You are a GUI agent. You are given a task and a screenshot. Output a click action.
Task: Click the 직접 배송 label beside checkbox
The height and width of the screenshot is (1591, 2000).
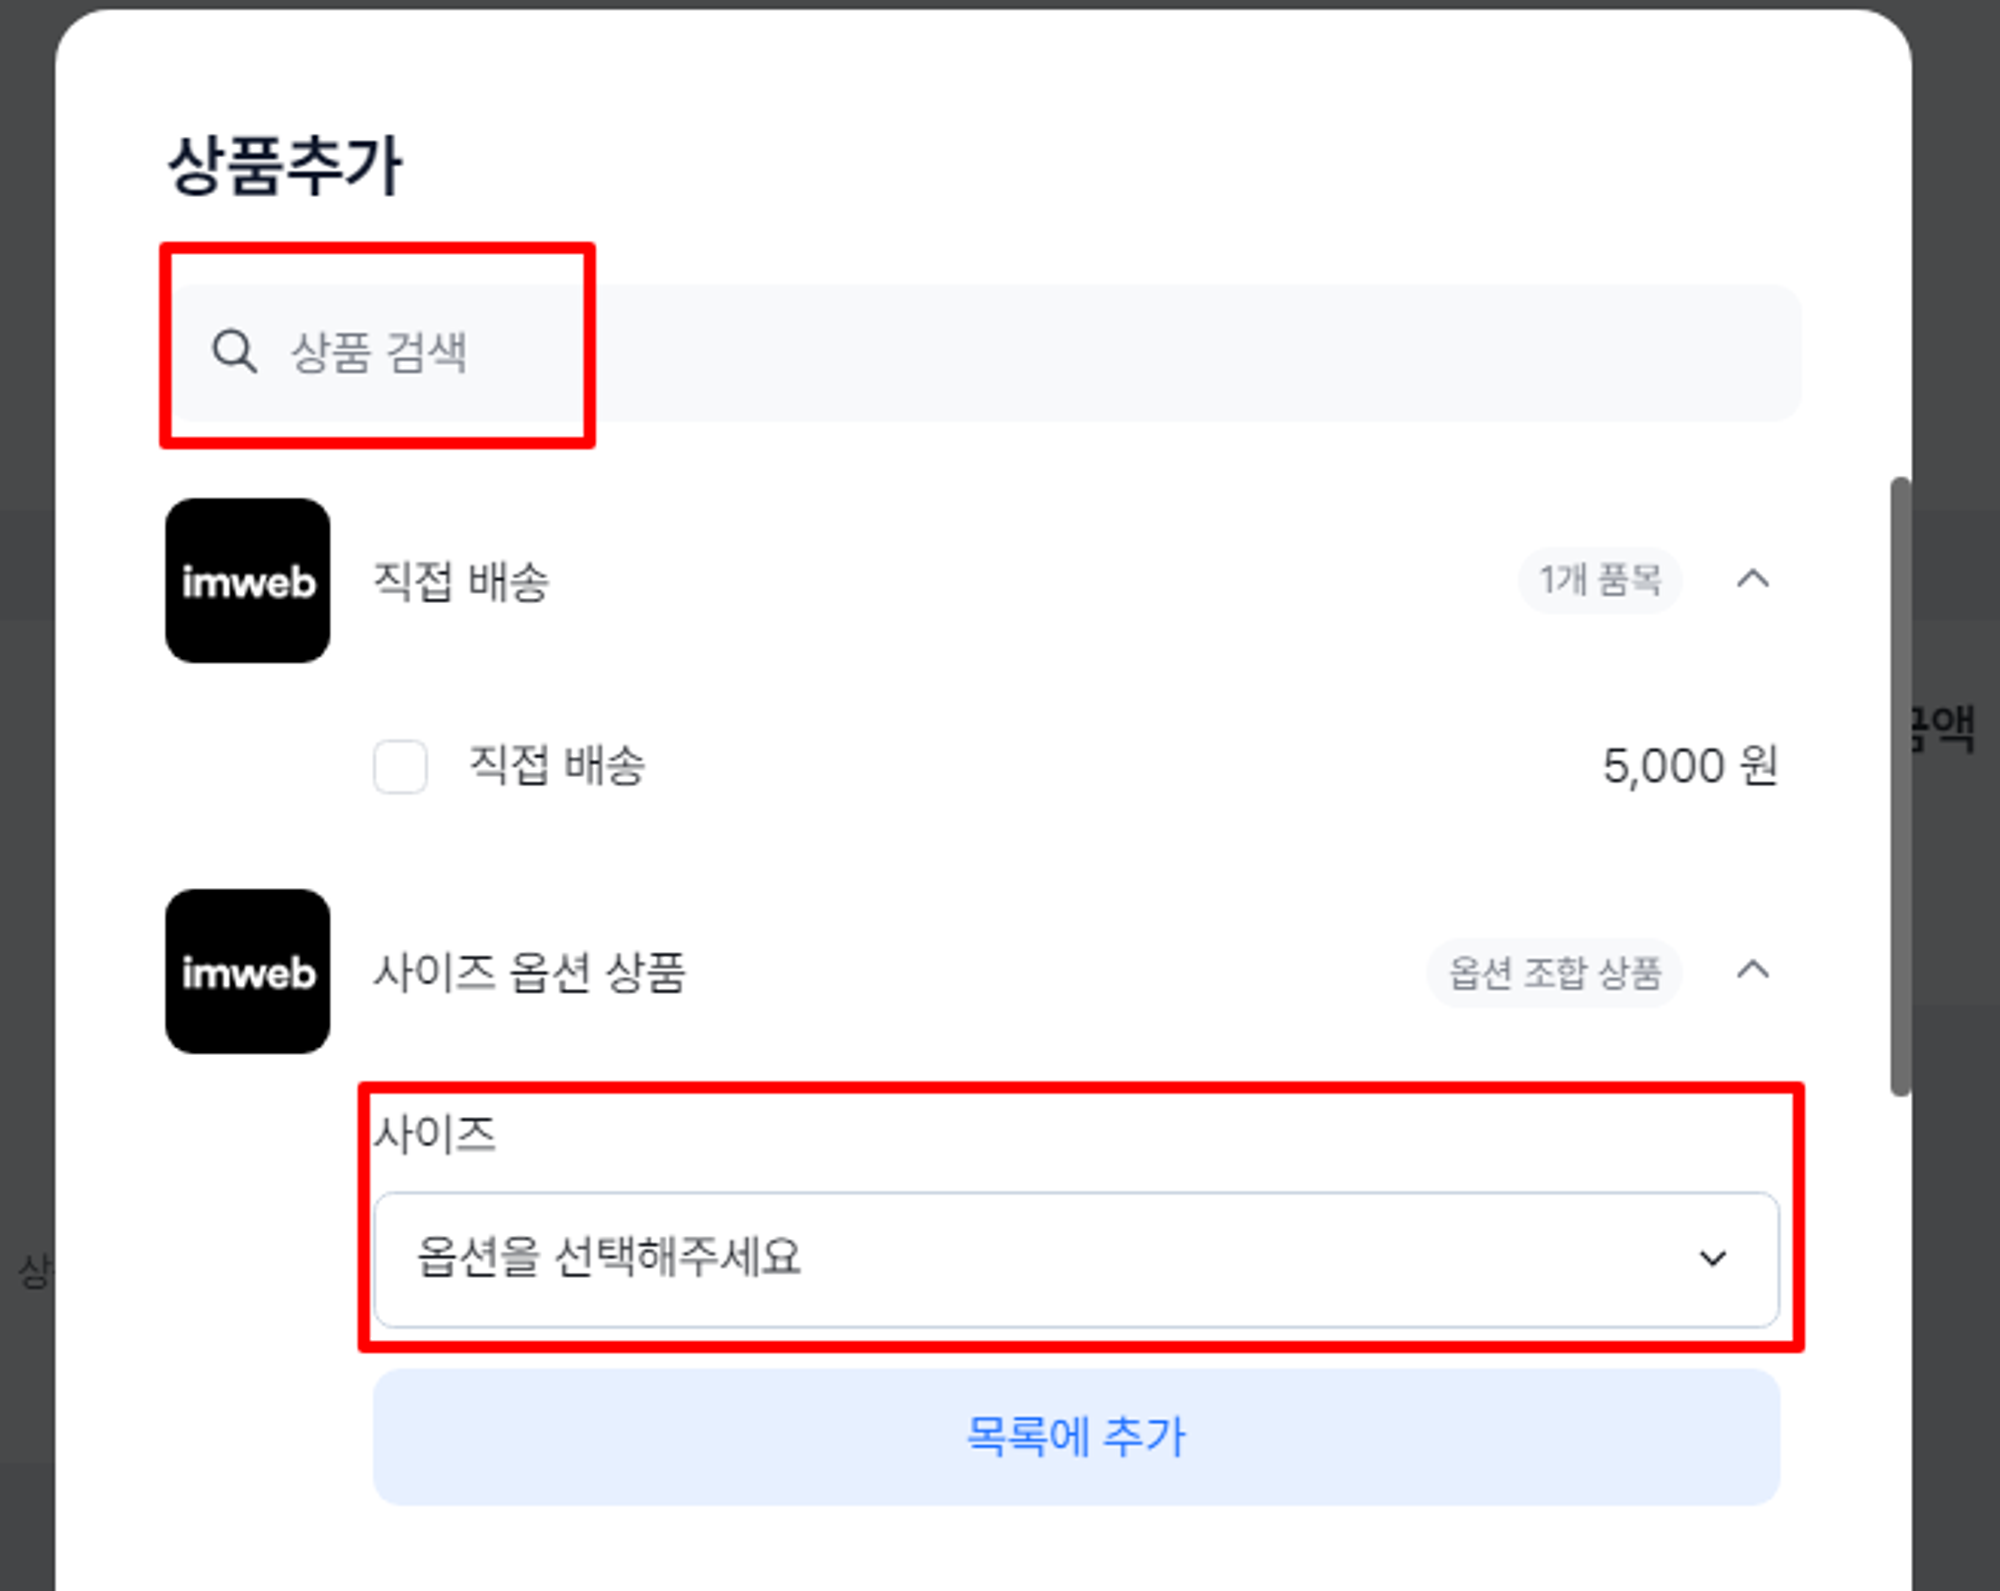click(x=557, y=766)
